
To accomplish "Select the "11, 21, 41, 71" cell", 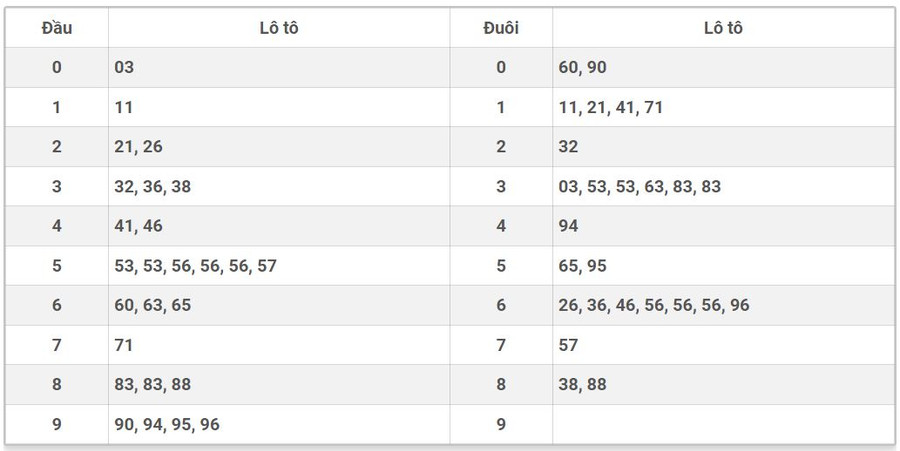I will tap(611, 107).
